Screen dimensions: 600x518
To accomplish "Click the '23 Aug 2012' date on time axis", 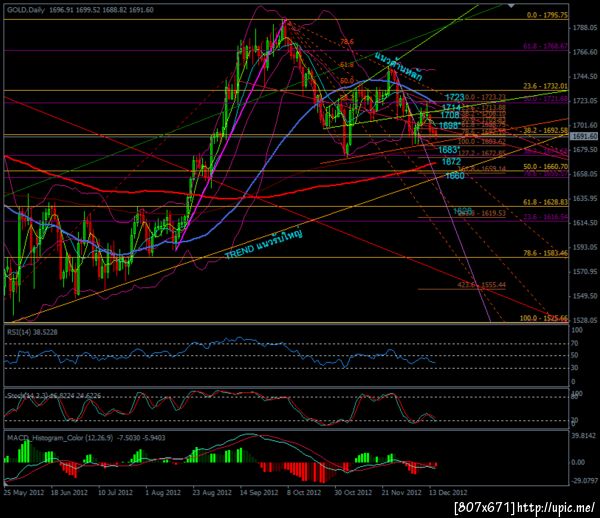I will click(212, 492).
